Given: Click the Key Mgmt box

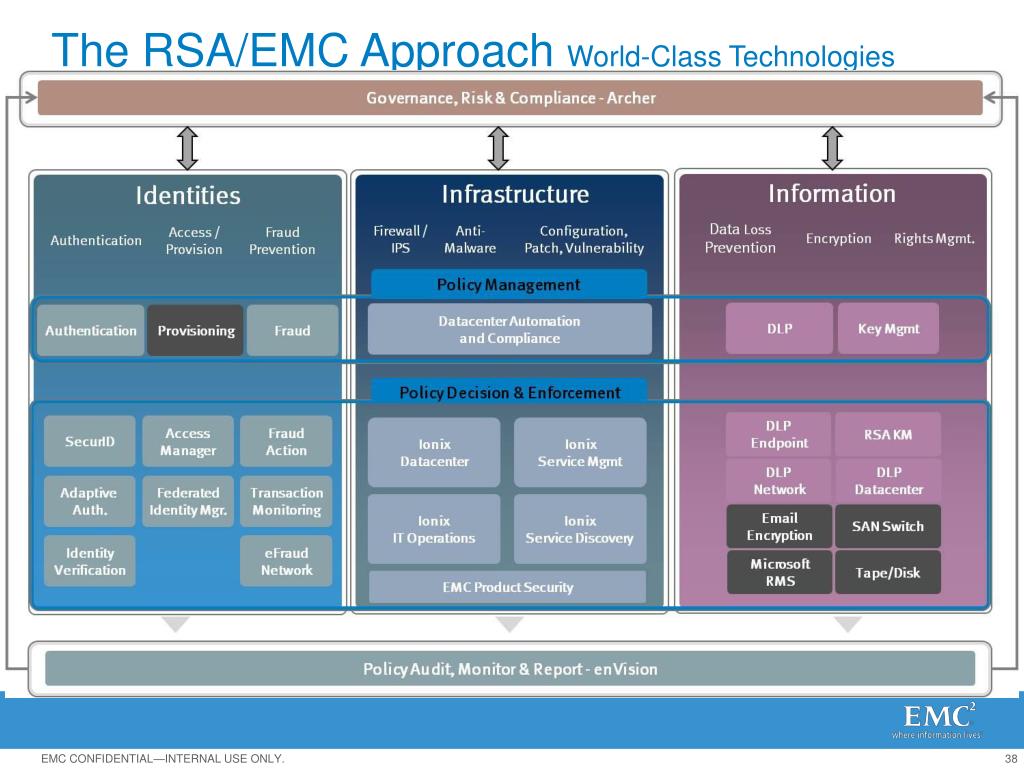Looking at the screenshot, I should coord(889,328).
